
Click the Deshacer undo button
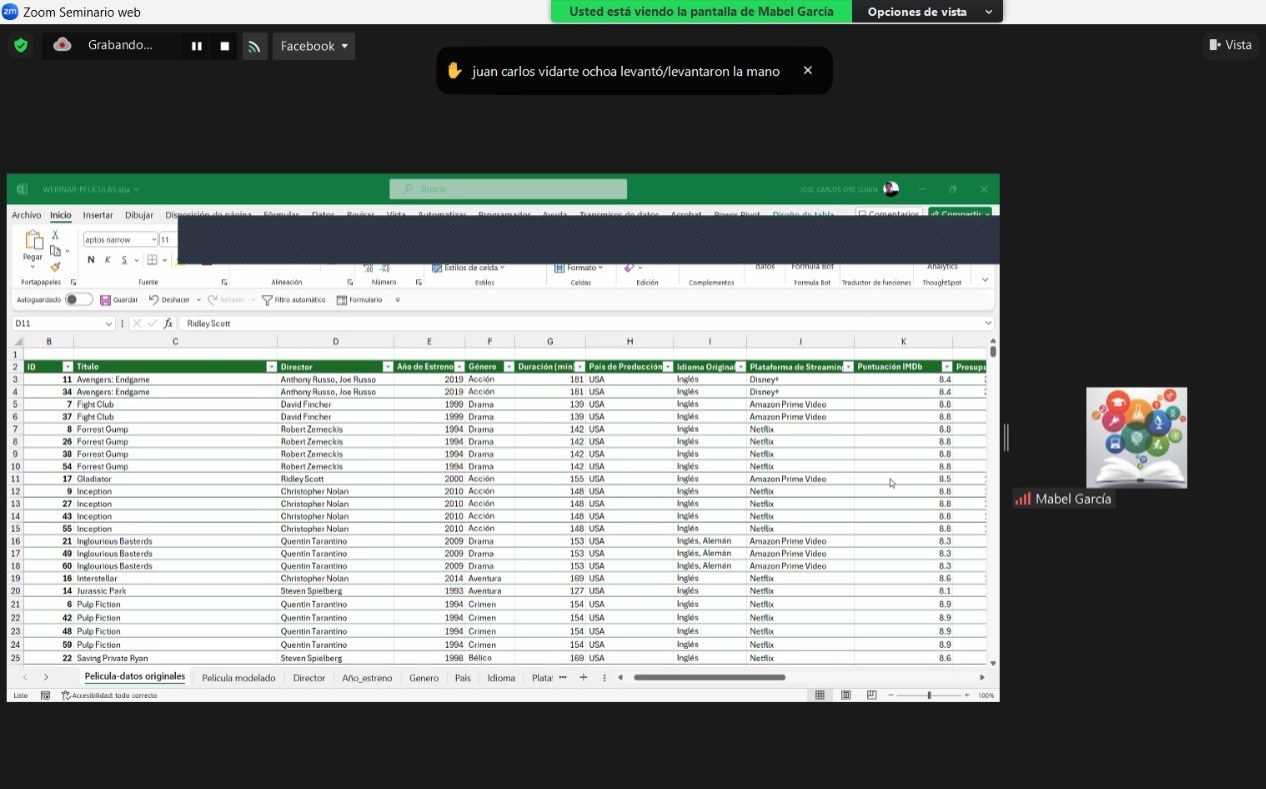click(x=169, y=300)
